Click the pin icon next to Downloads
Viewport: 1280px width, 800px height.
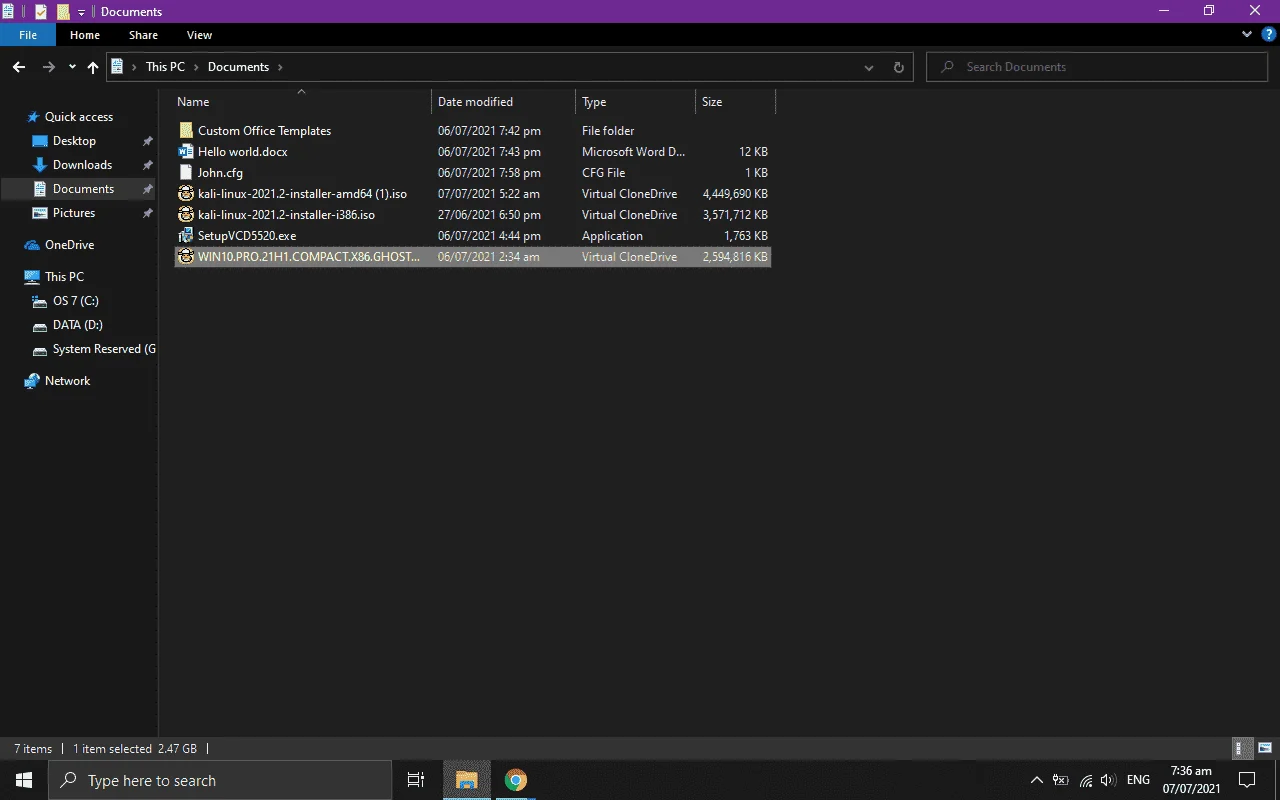coord(147,165)
